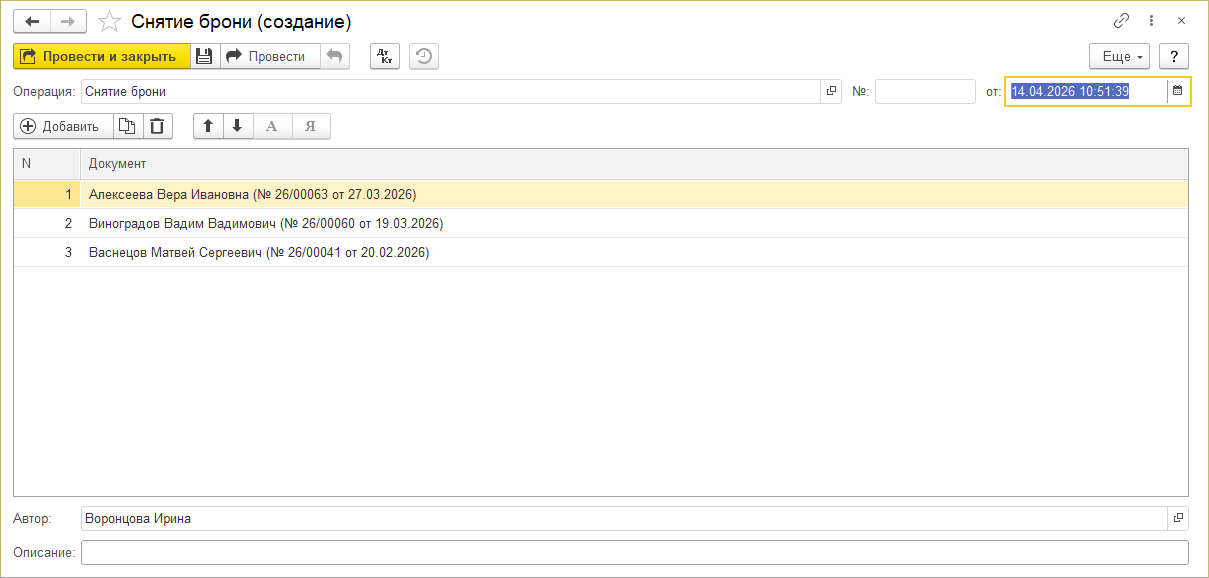Click into the Описание input field
Viewport: 1209px width, 578px height.
[x=634, y=552]
